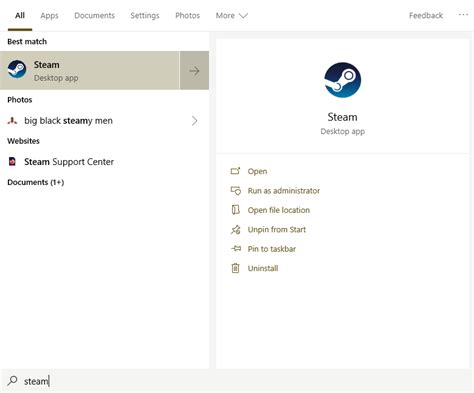Choose Pin to taskbar
This screenshot has height=393, width=474.
272,249
